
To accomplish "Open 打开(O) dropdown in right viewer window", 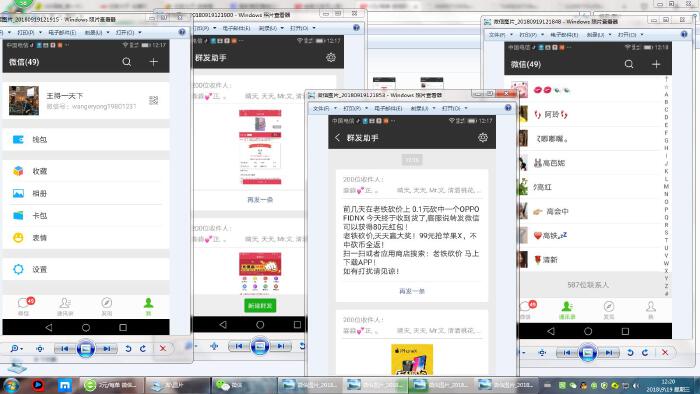I will [630, 35].
